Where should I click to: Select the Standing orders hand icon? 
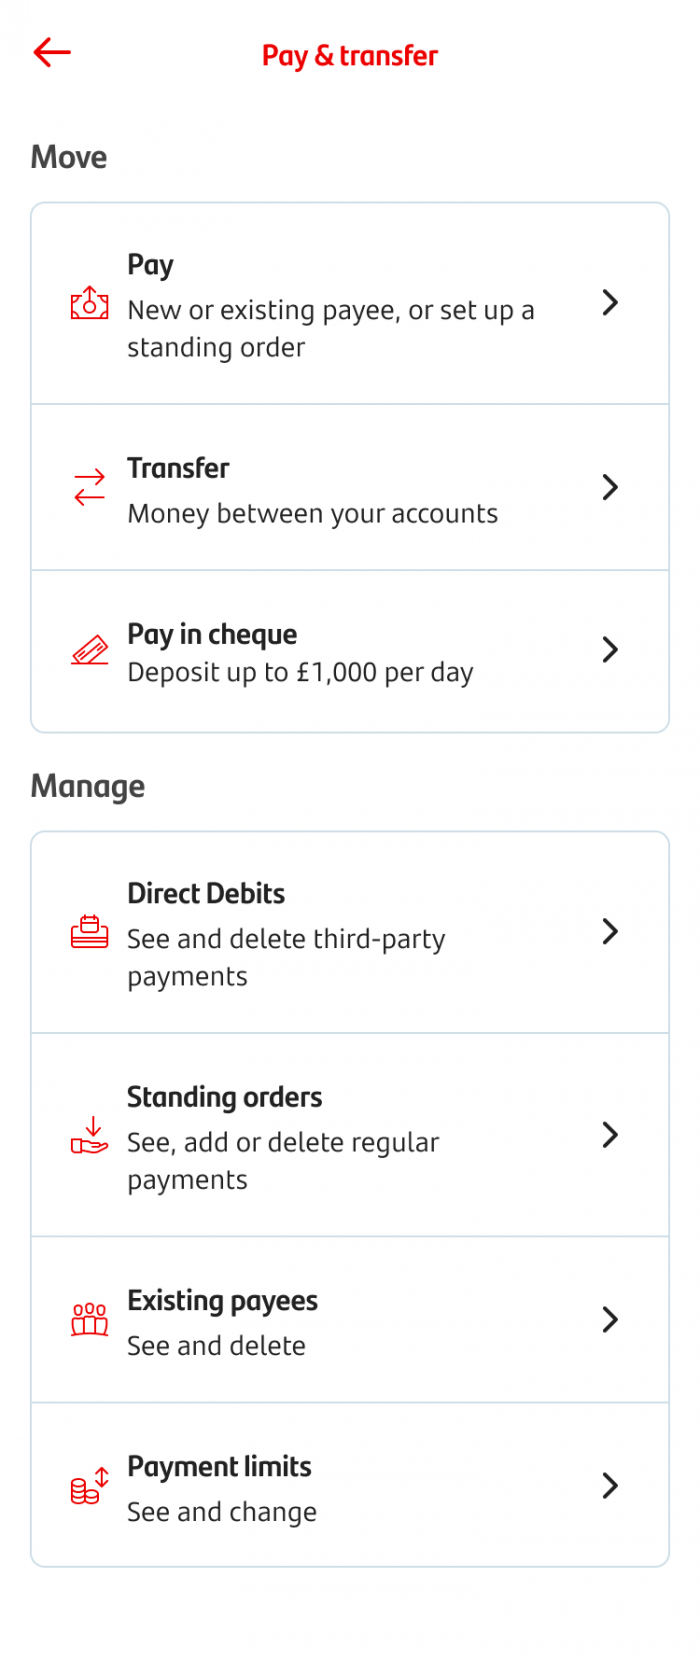[89, 1136]
